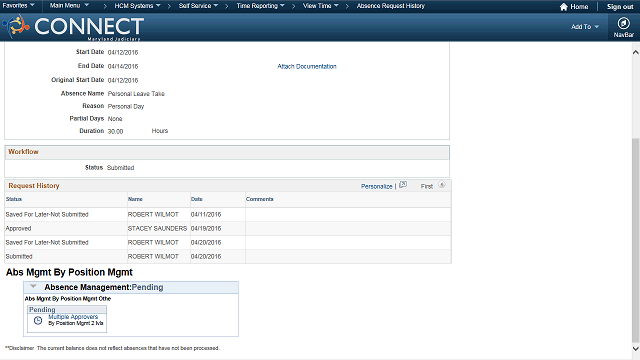Click the Attach Documentation link
Screen dimensions: 640x360
point(307,66)
